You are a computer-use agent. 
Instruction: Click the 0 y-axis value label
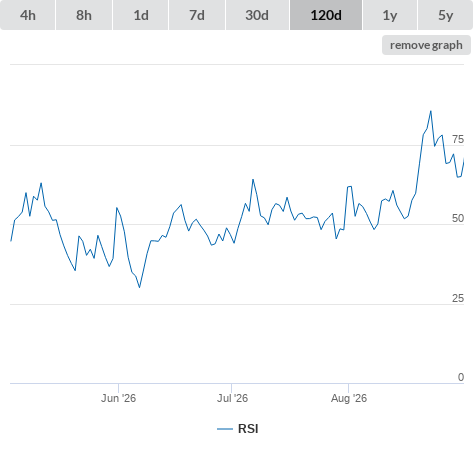(x=461, y=377)
